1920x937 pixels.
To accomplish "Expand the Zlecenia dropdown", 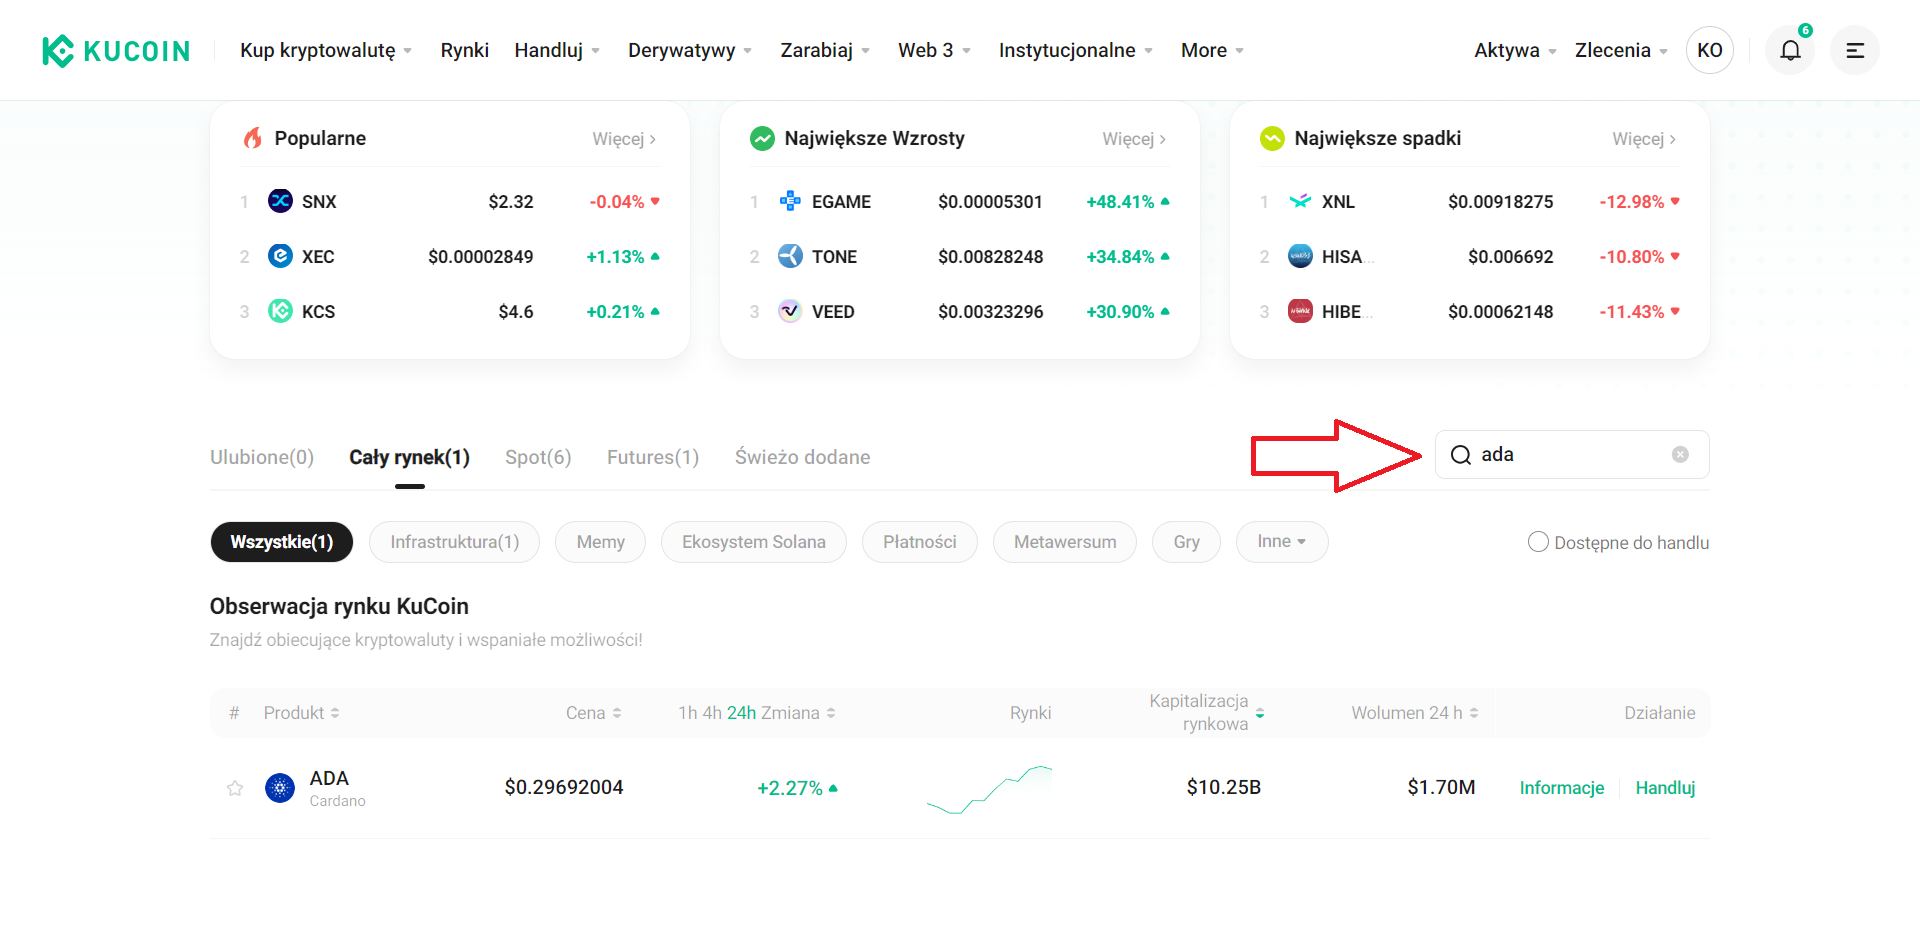I will pos(1621,50).
